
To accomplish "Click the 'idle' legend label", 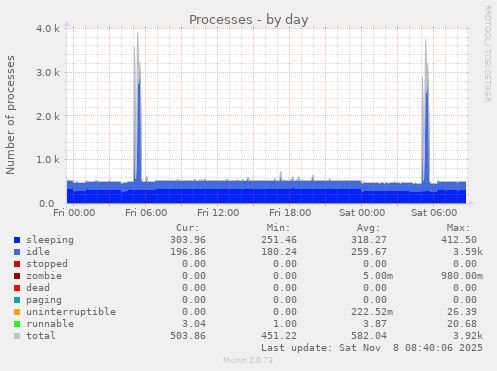I will point(38,252).
